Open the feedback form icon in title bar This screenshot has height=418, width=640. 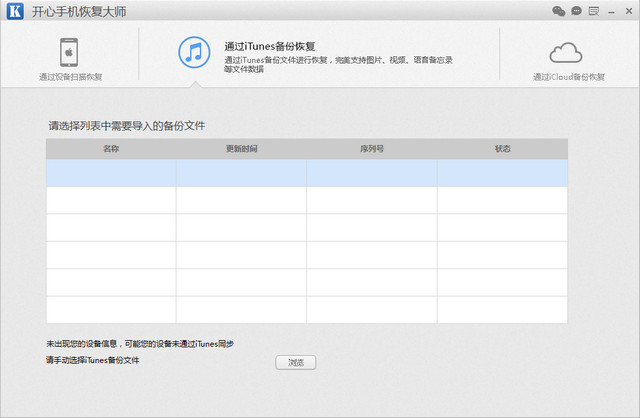594,11
